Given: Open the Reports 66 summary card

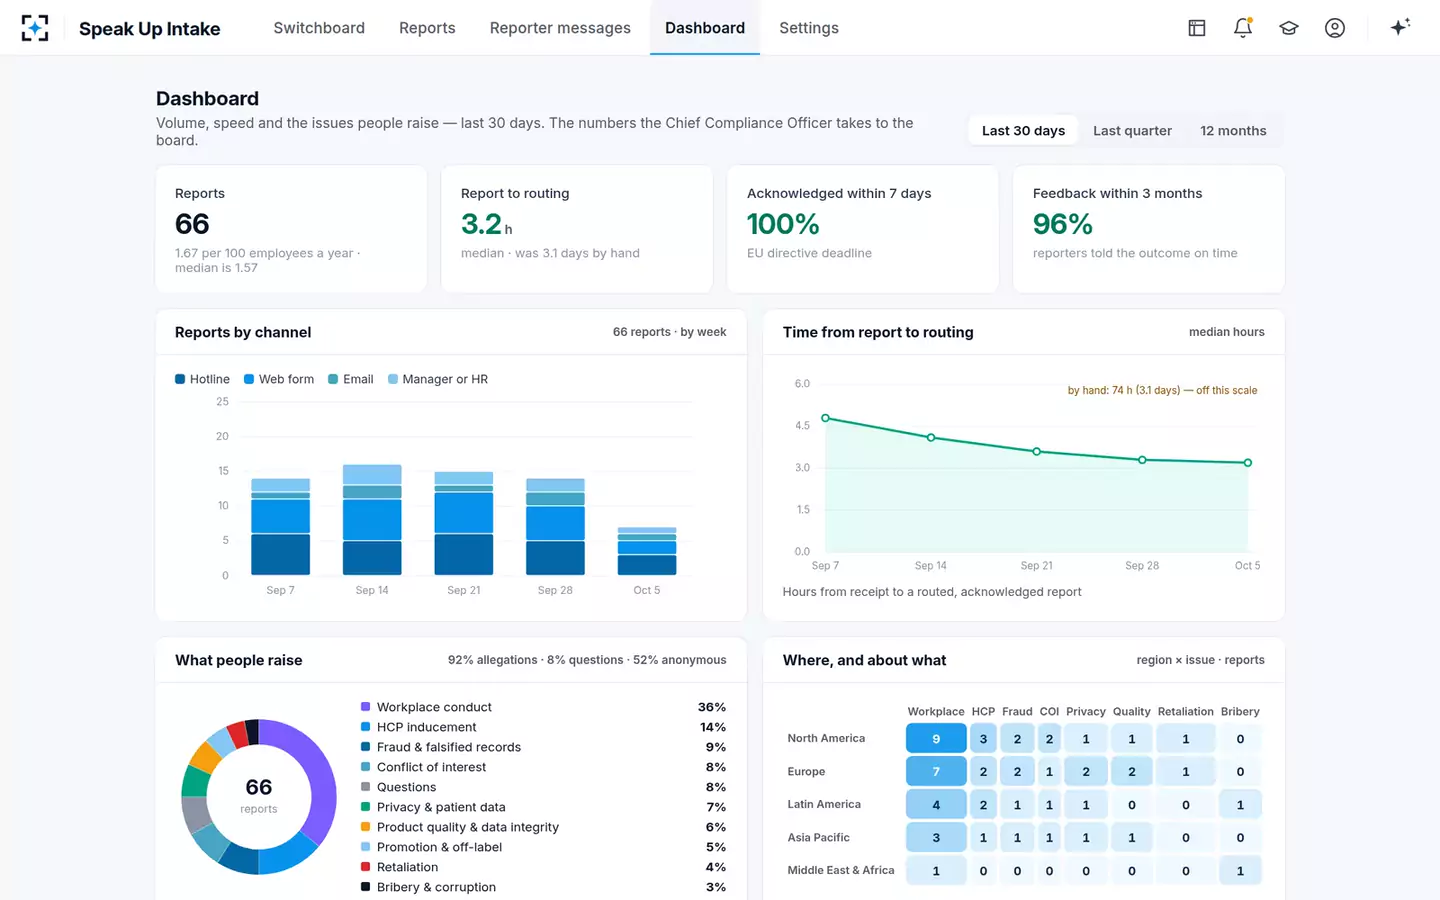Looking at the screenshot, I should click(291, 229).
